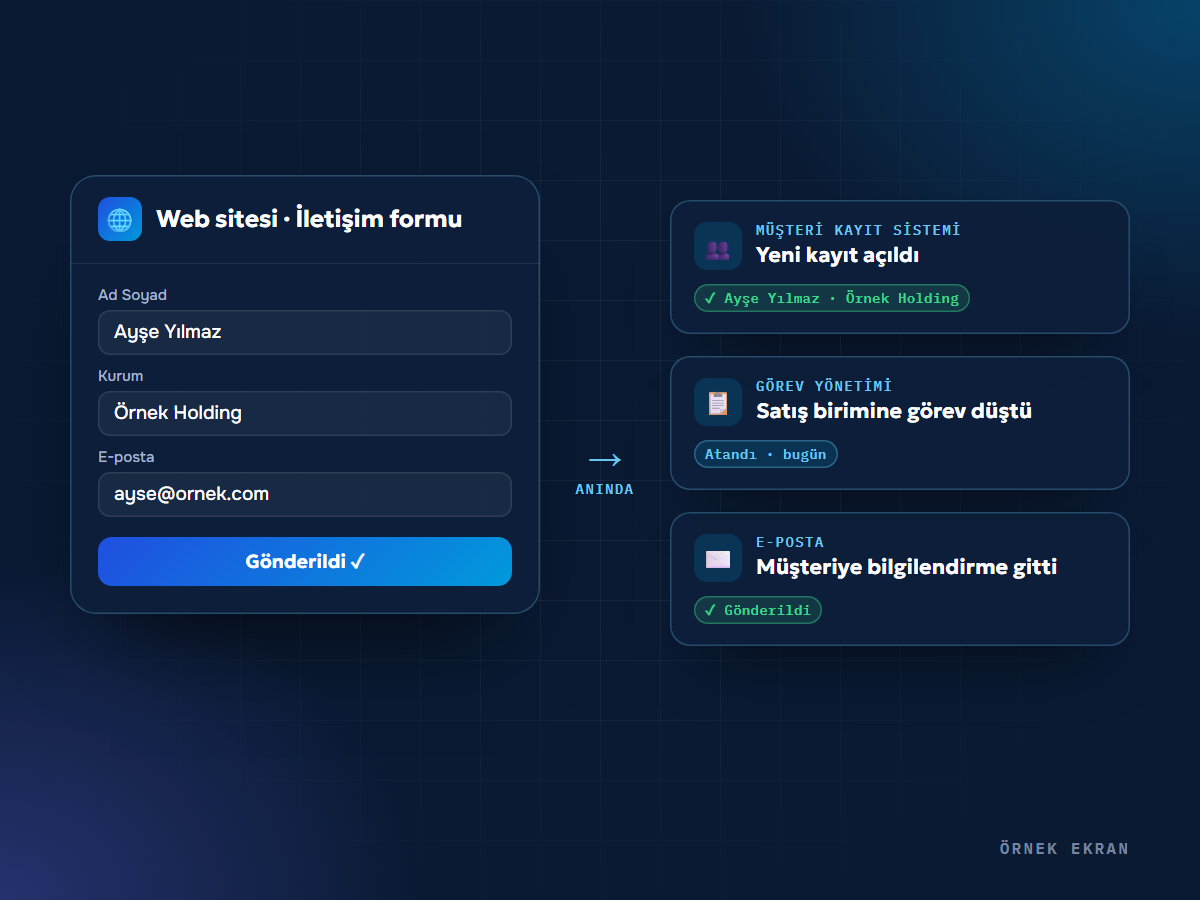1200x900 pixels.
Task: Select the Kurum field with Örnek Holding
Action: (305, 413)
